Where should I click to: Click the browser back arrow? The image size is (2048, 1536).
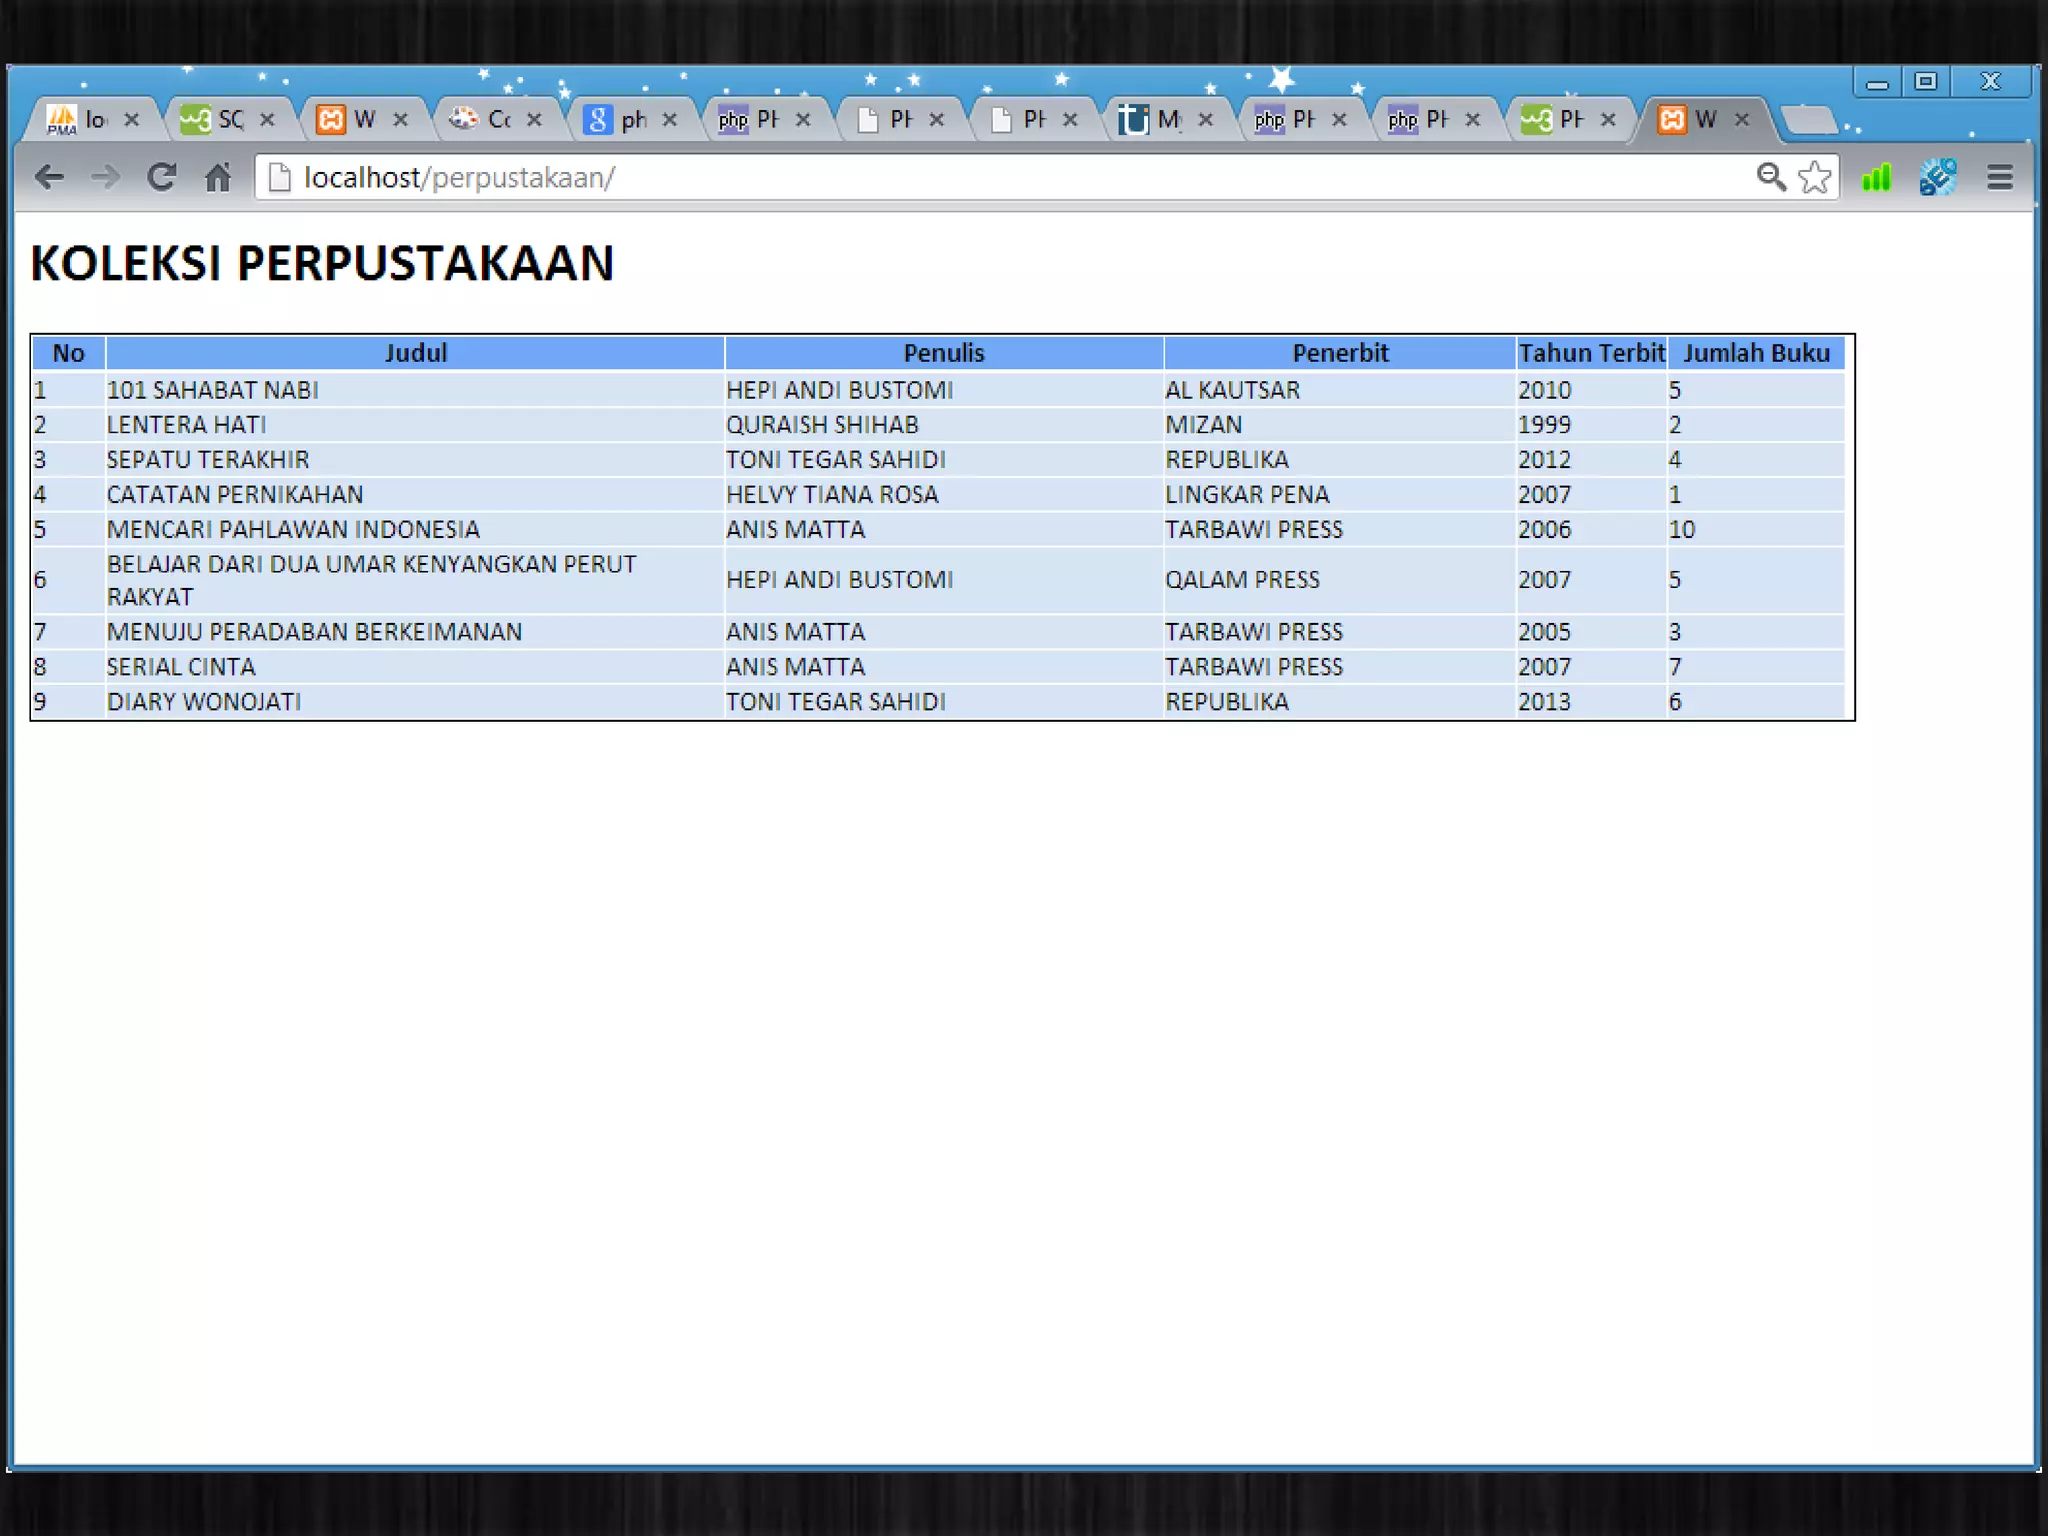tap(48, 178)
